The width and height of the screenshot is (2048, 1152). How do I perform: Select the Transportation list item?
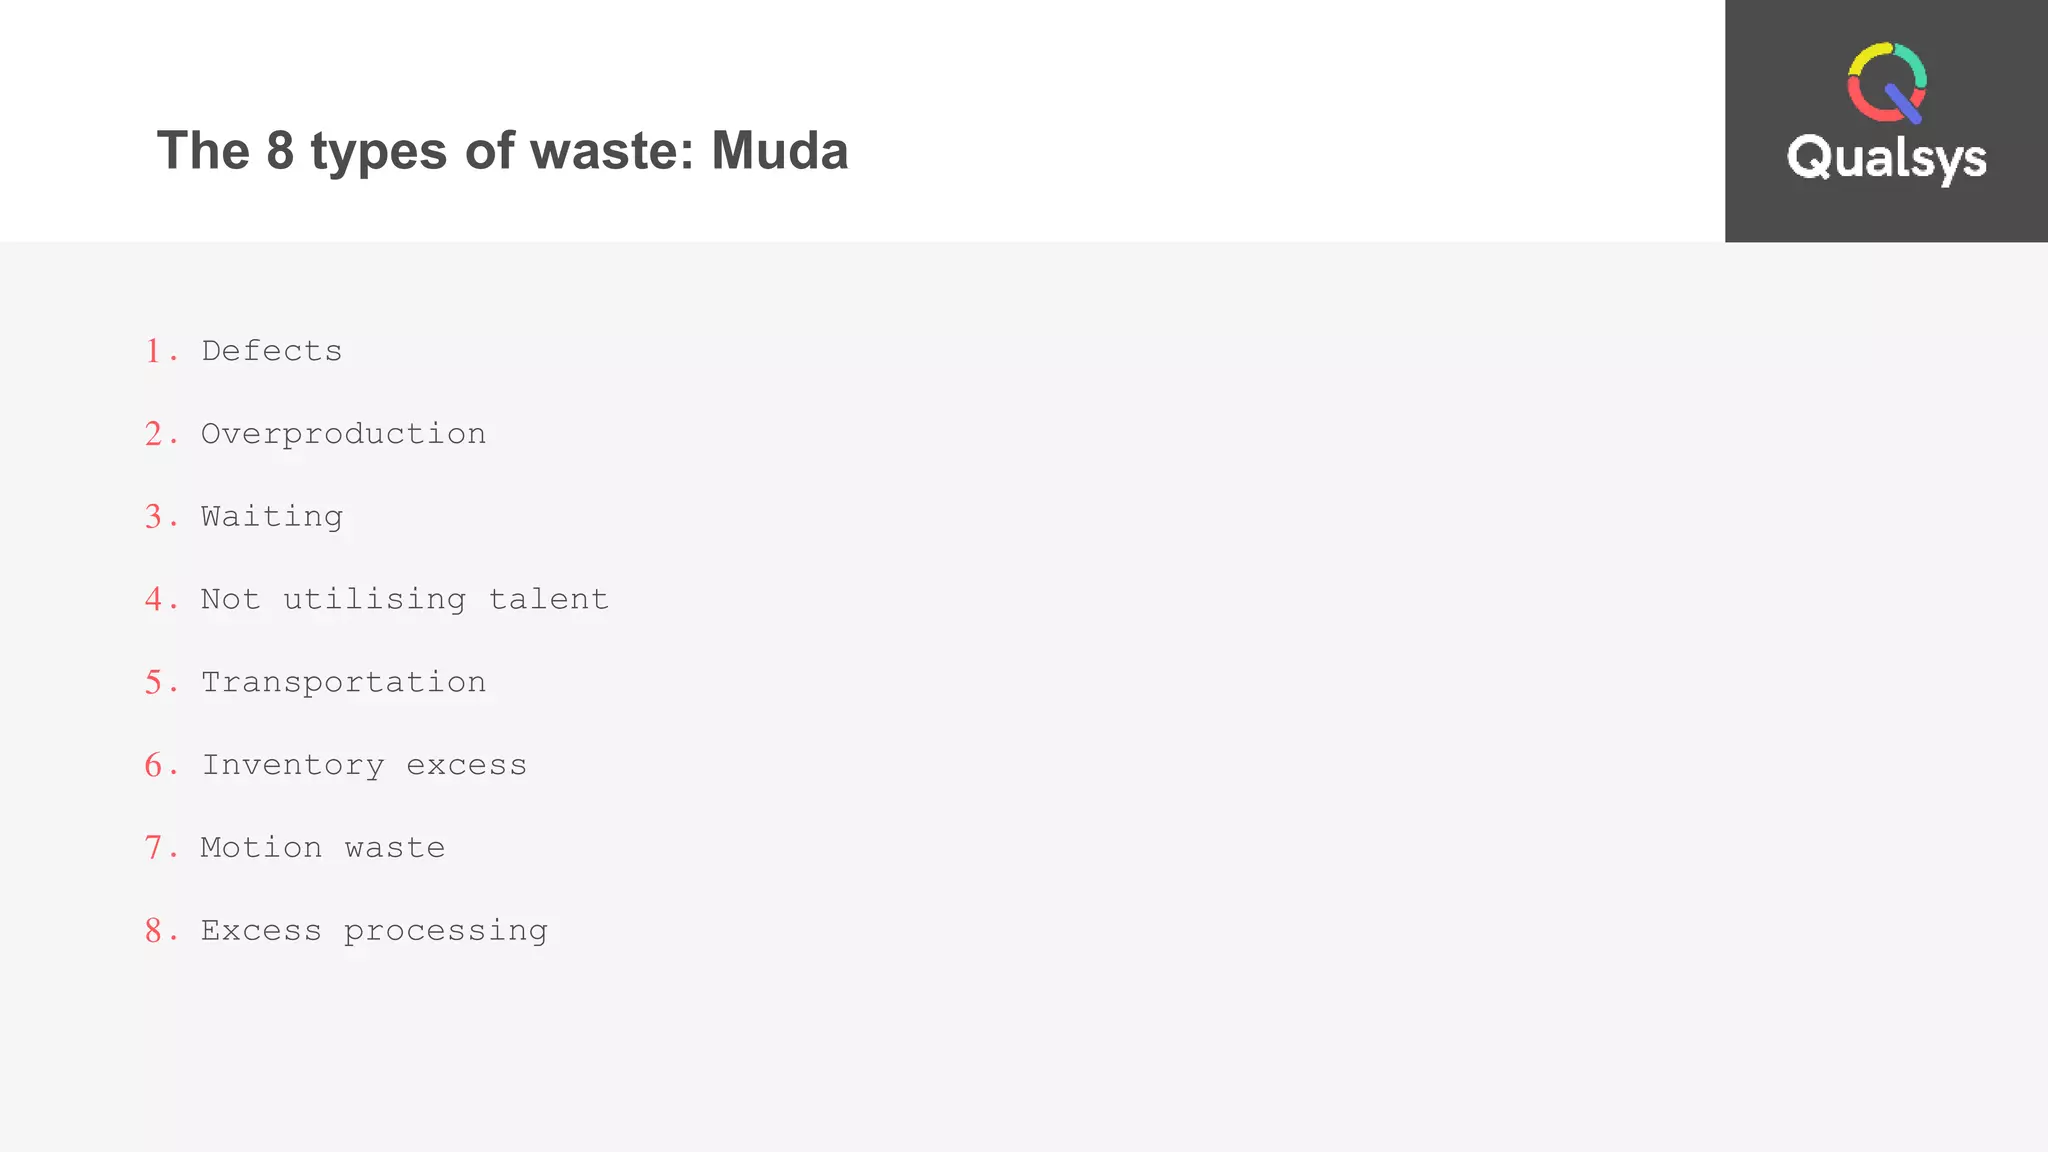pyautogui.click(x=343, y=682)
